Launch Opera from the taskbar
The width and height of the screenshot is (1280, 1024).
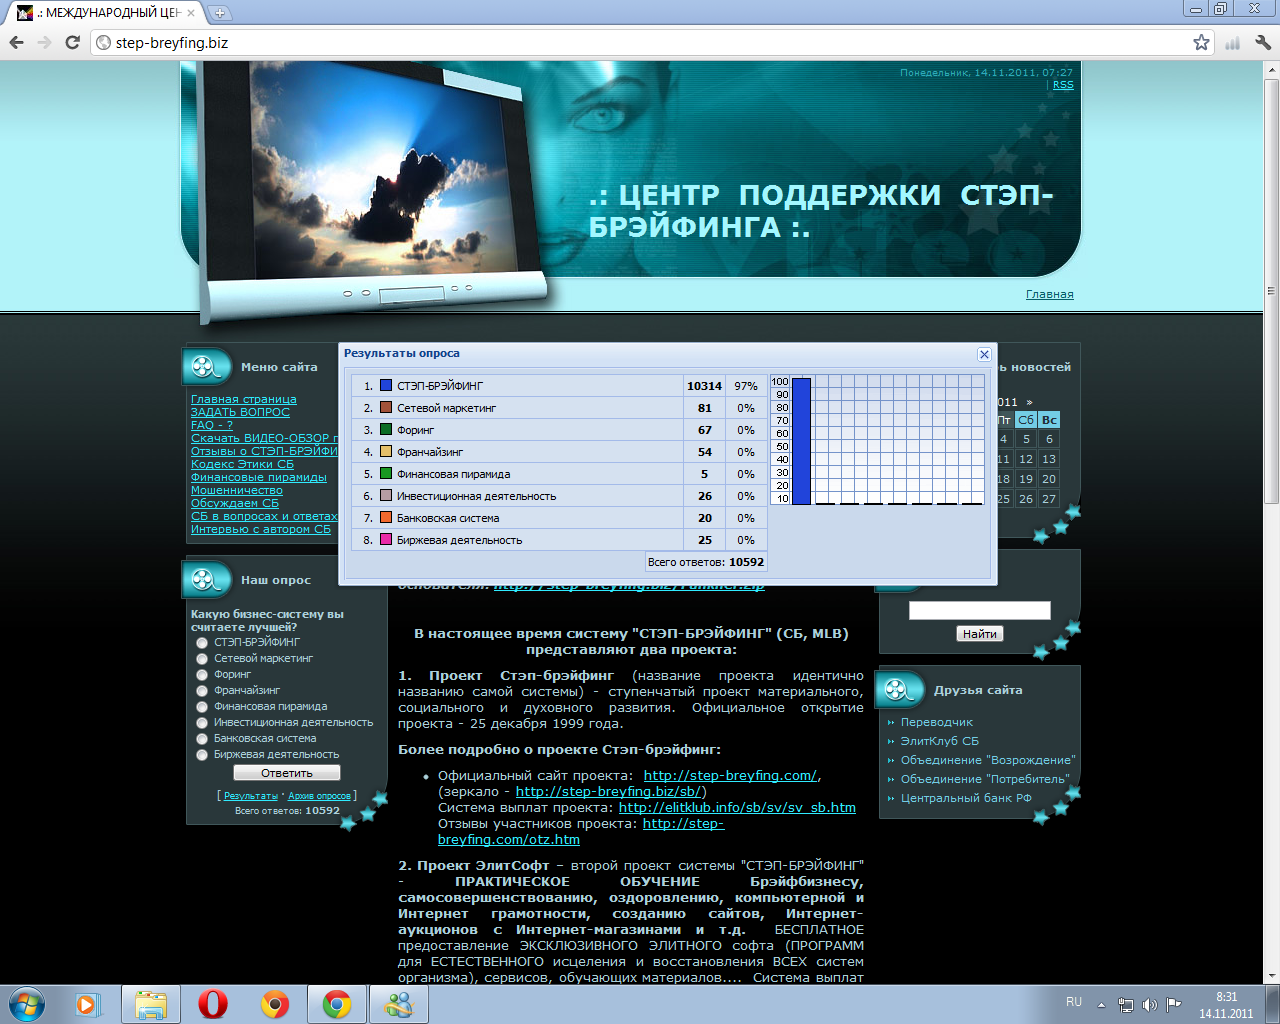[212, 1004]
